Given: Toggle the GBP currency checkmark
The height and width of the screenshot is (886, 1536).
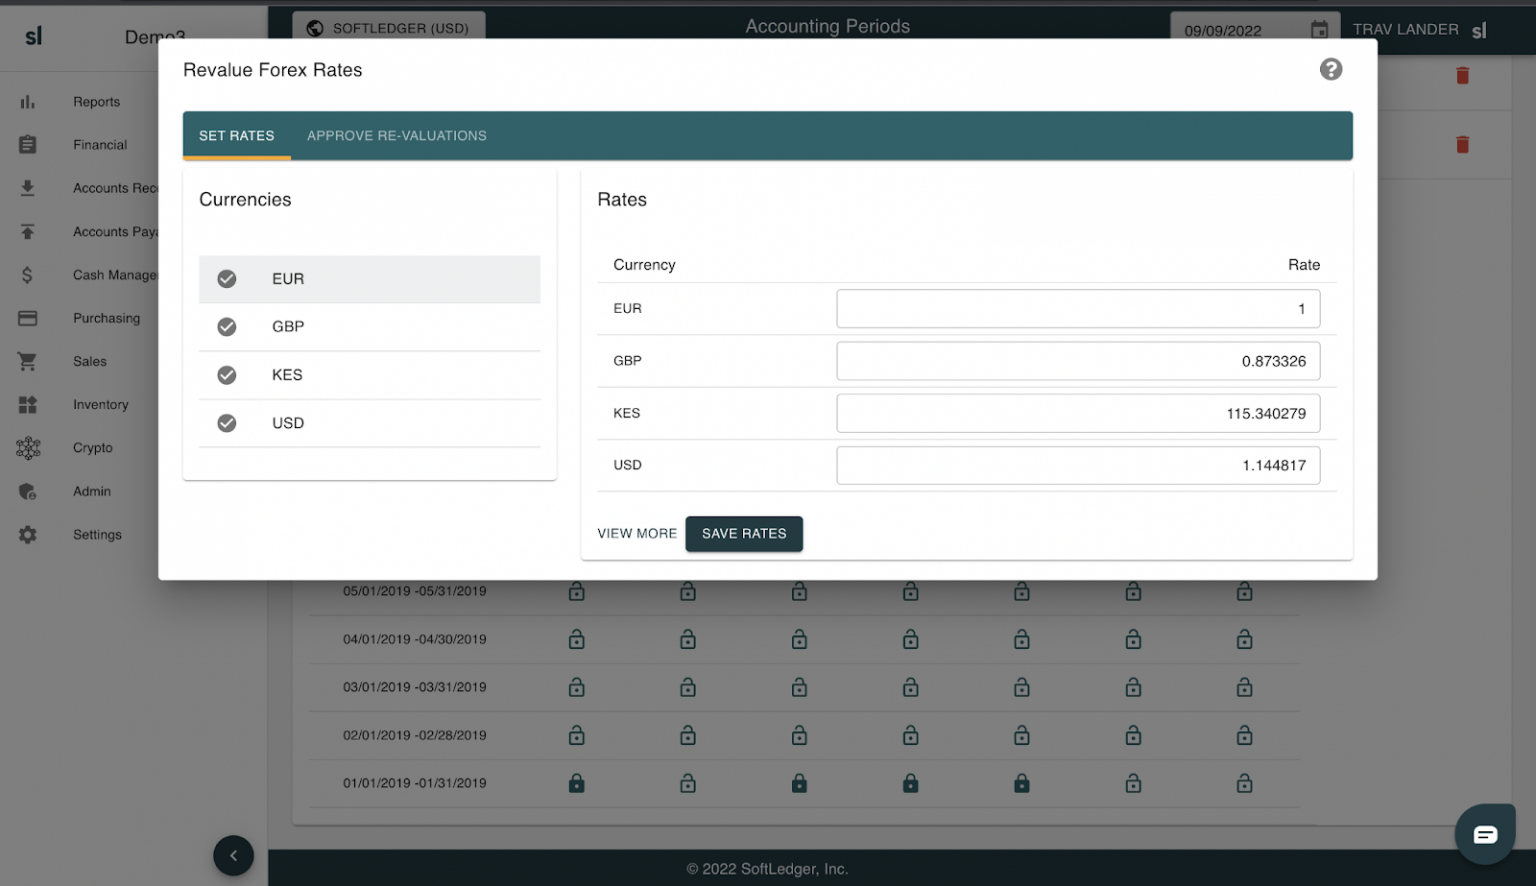Looking at the screenshot, I should (227, 327).
